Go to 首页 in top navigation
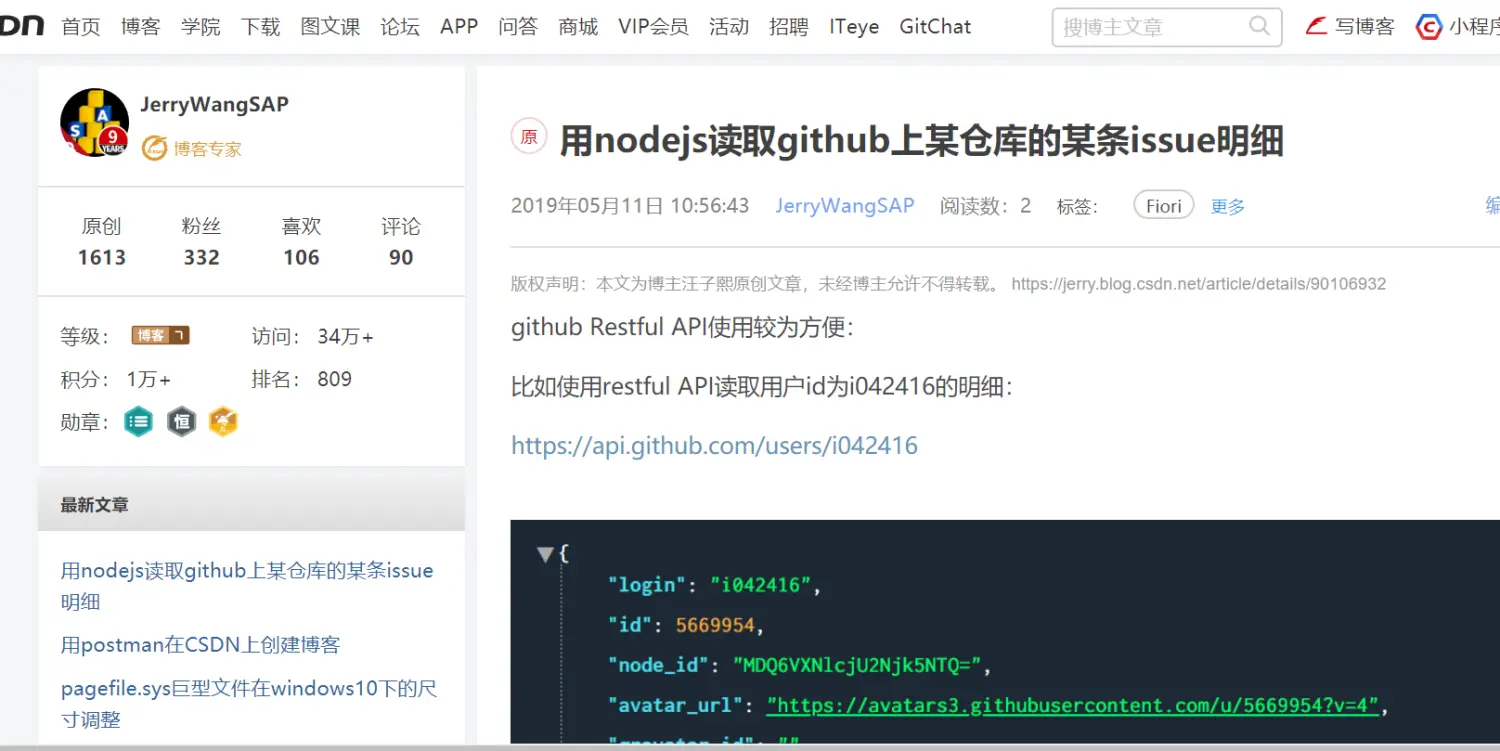This screenshot has height=751, width=1500. [81, 27]
